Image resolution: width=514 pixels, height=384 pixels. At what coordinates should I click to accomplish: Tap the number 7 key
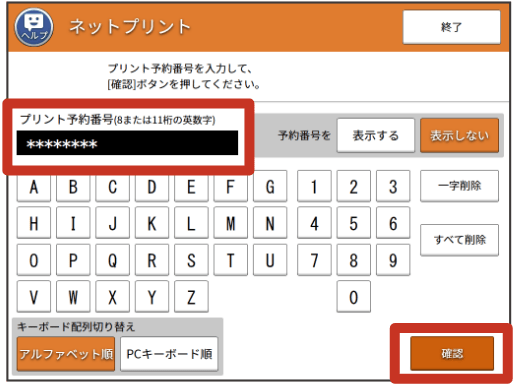314,260
